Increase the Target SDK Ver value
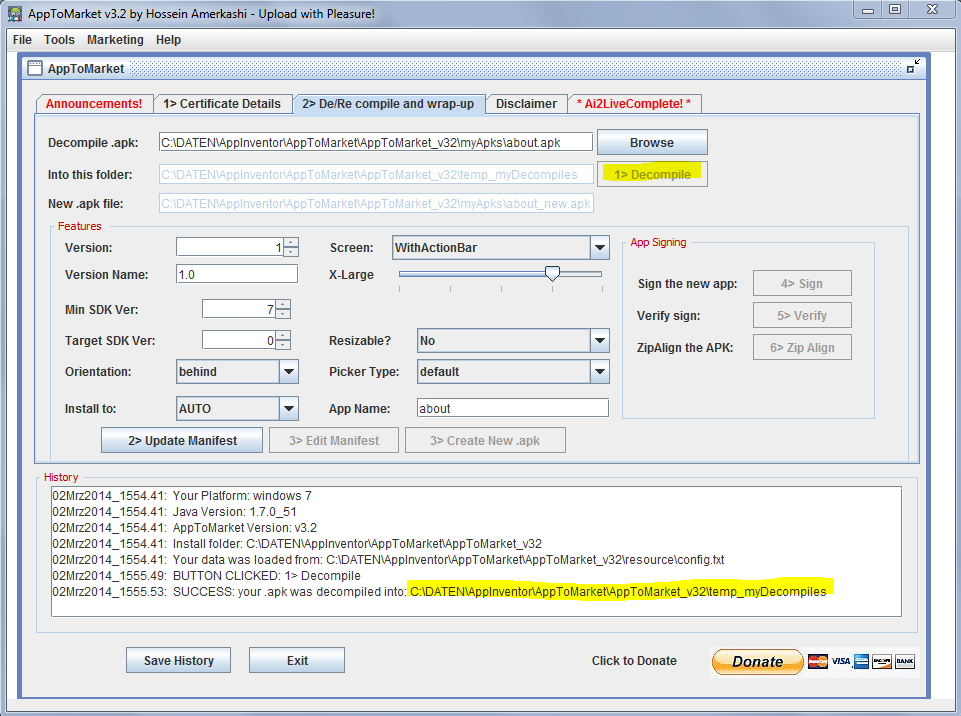The height and width of the screenshot is (716, 961). (x=283, y=335)
